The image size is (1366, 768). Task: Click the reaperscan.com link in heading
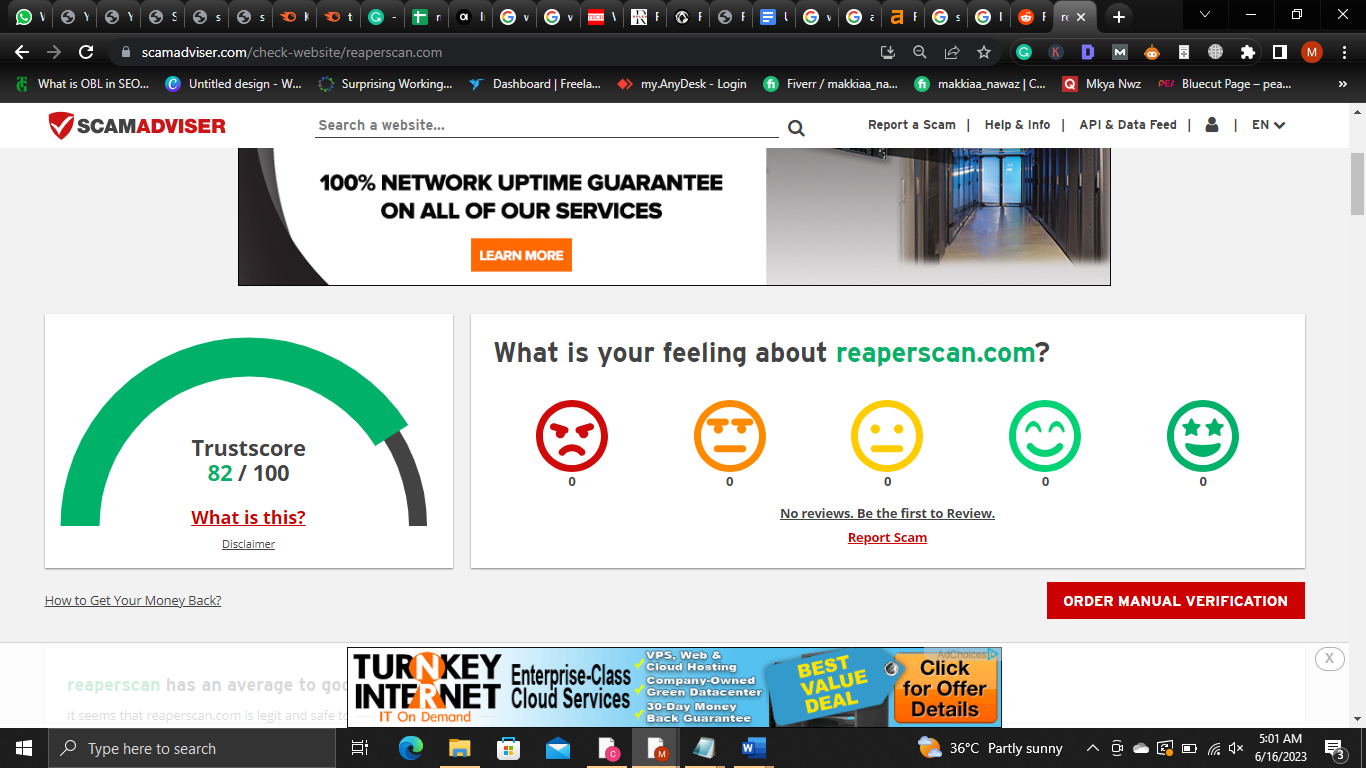tap(935, 352)
